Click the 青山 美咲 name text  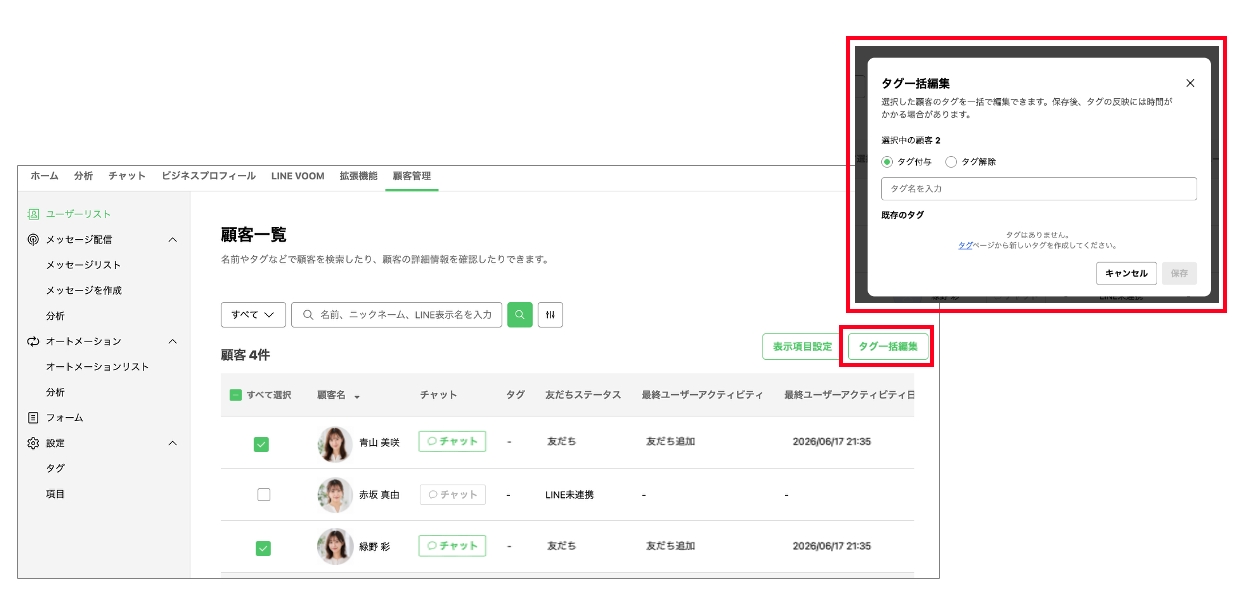(379, 442)
